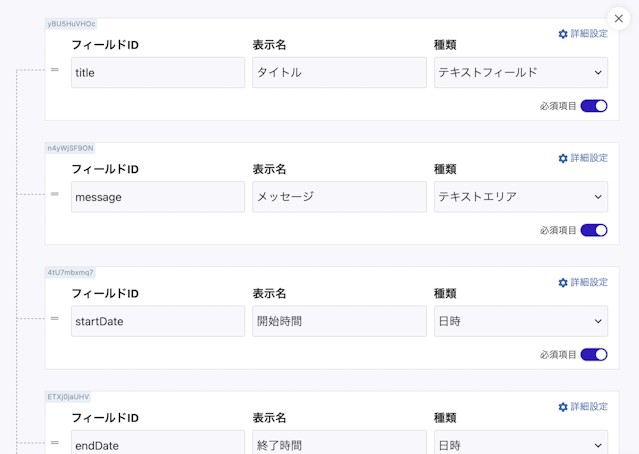Click the タイトル display name input

339,72
